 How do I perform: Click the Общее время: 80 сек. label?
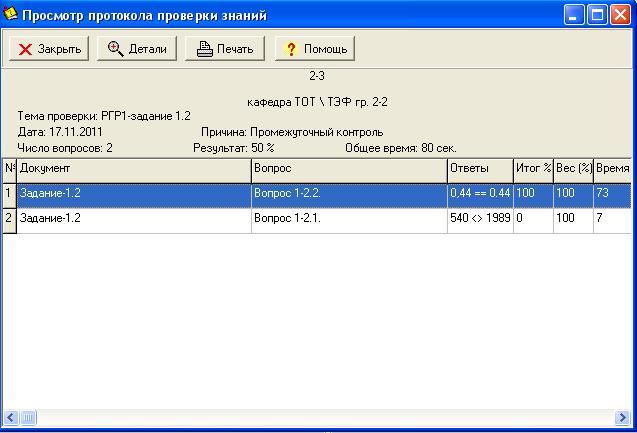point(401,148)
